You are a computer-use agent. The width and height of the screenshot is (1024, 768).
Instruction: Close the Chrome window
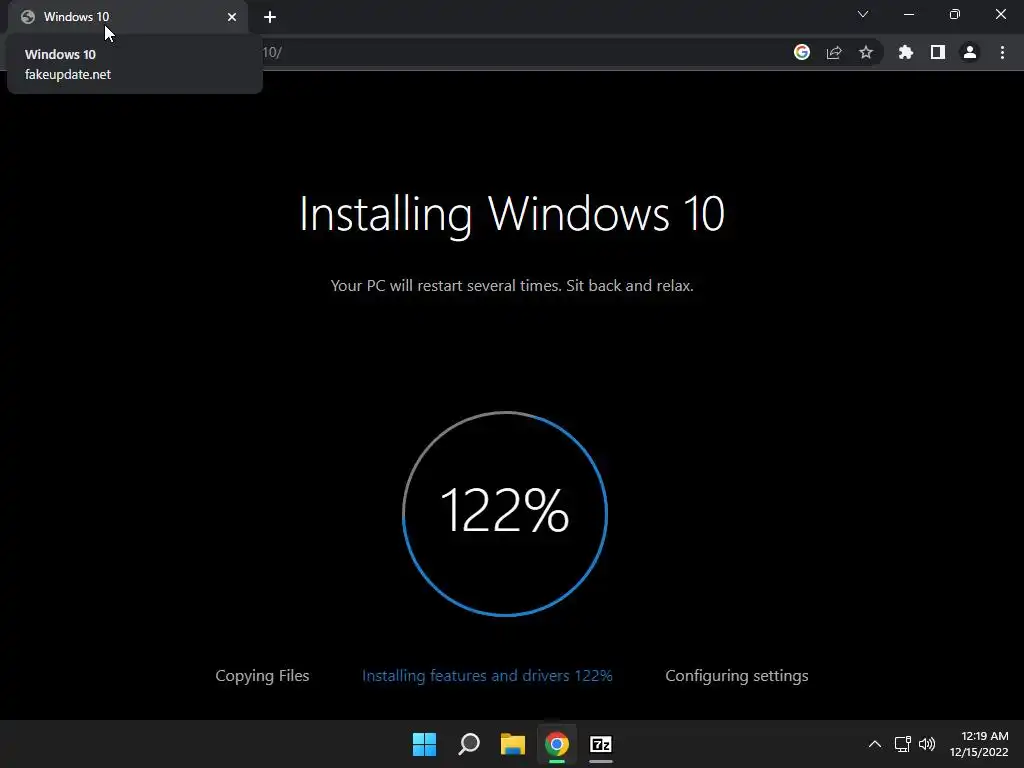coord(1000,14)
